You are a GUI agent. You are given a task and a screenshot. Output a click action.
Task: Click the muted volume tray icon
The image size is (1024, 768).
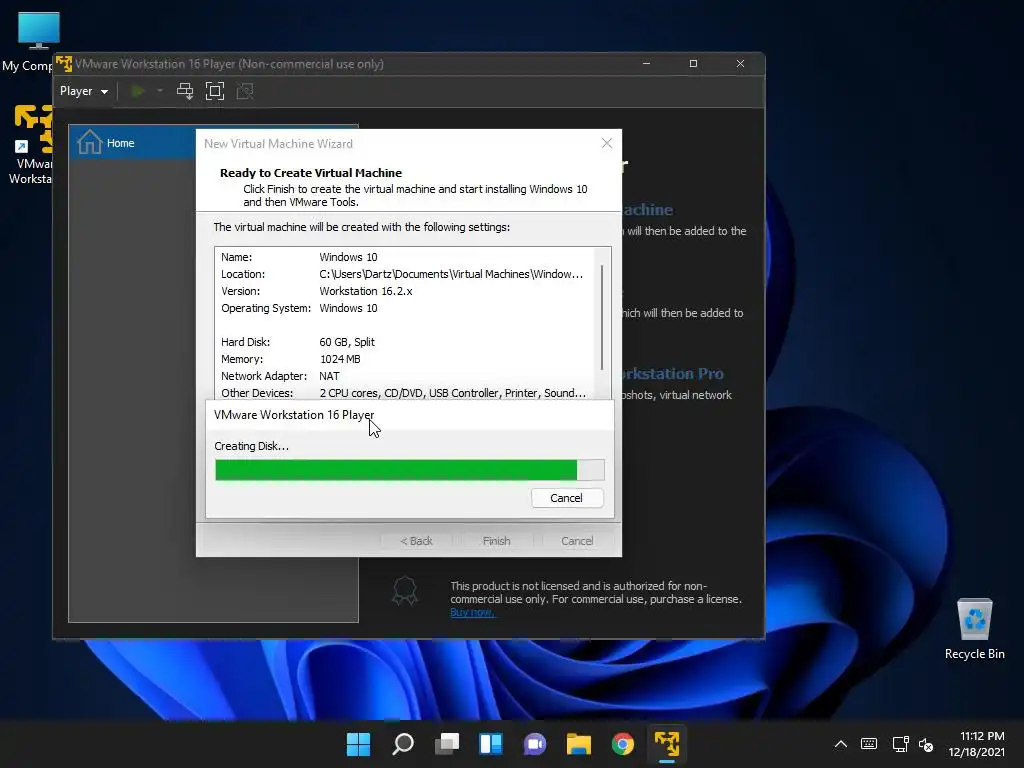(926, 744)
